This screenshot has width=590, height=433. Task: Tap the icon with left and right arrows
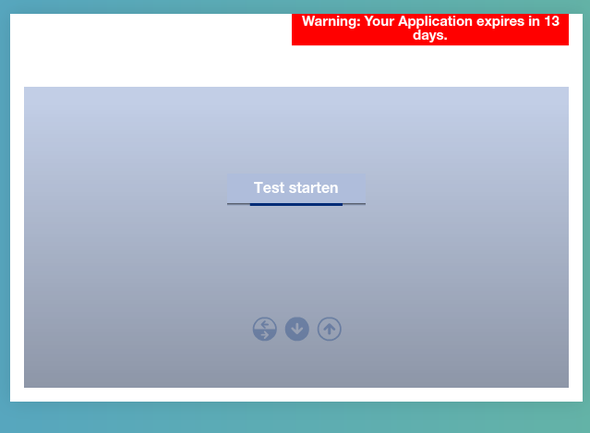click(265, 329)
